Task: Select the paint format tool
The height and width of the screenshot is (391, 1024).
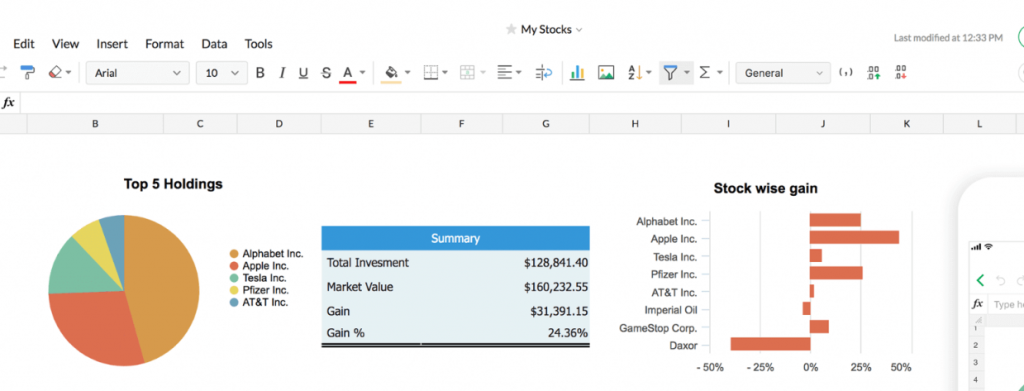Action: coord(27,72)
